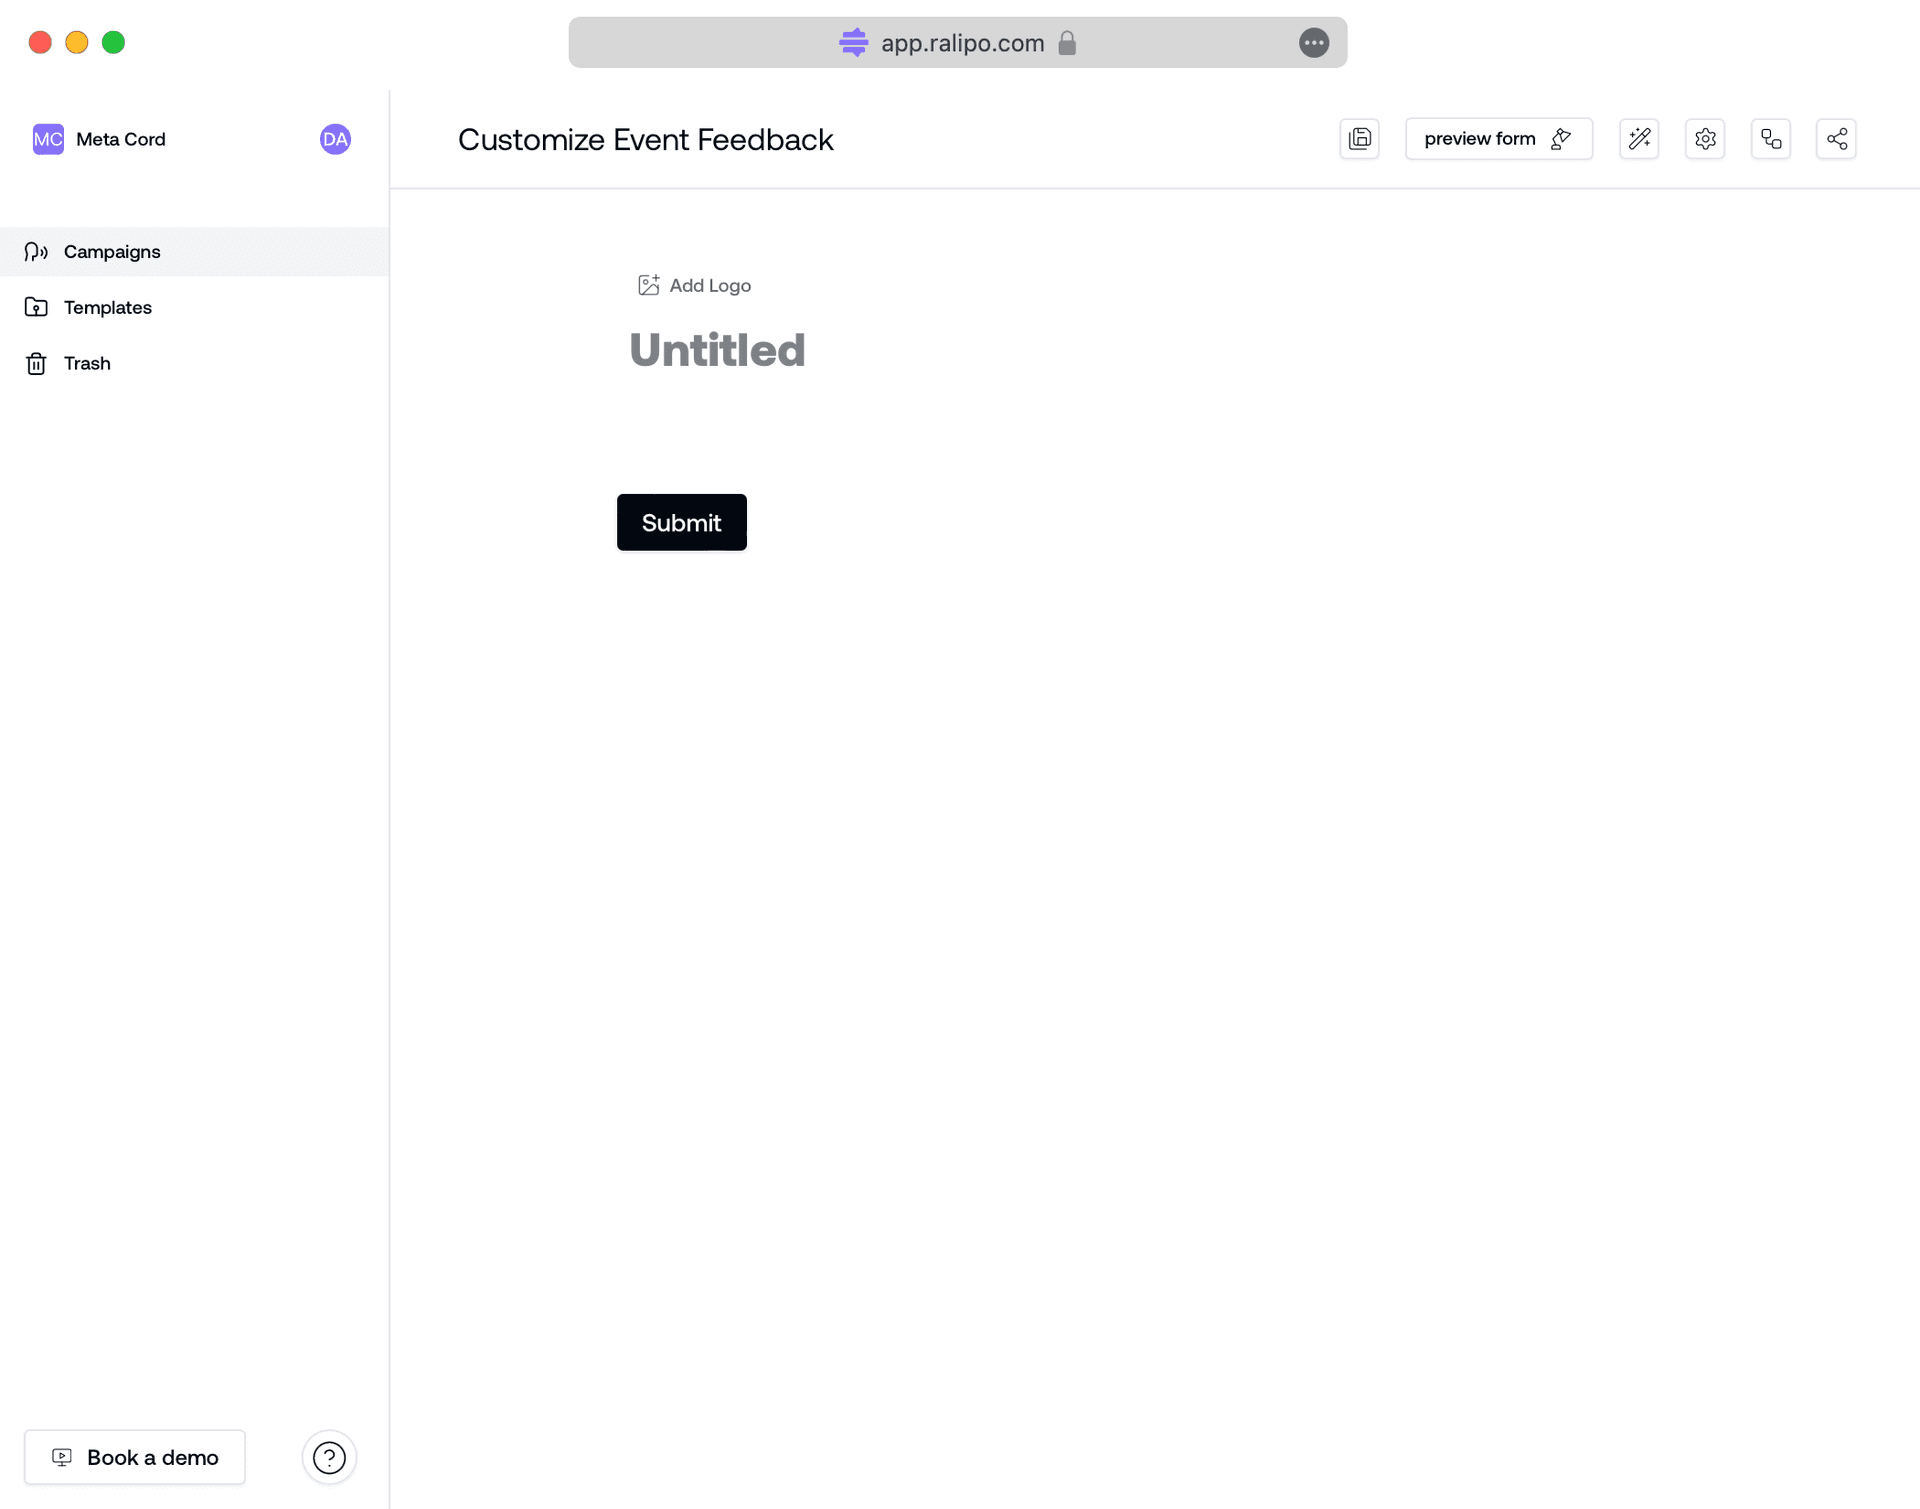Click the app.ralipo.com address bar

point(960,42)
